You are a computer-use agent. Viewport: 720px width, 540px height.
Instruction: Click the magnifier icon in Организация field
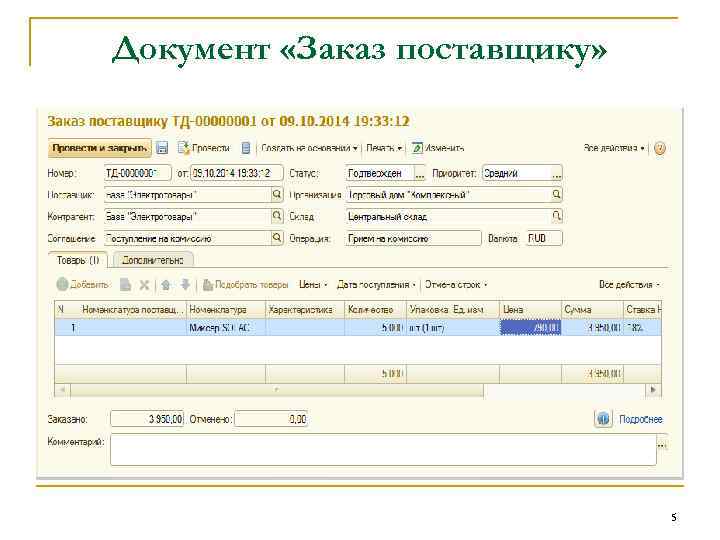pos(557,195)
